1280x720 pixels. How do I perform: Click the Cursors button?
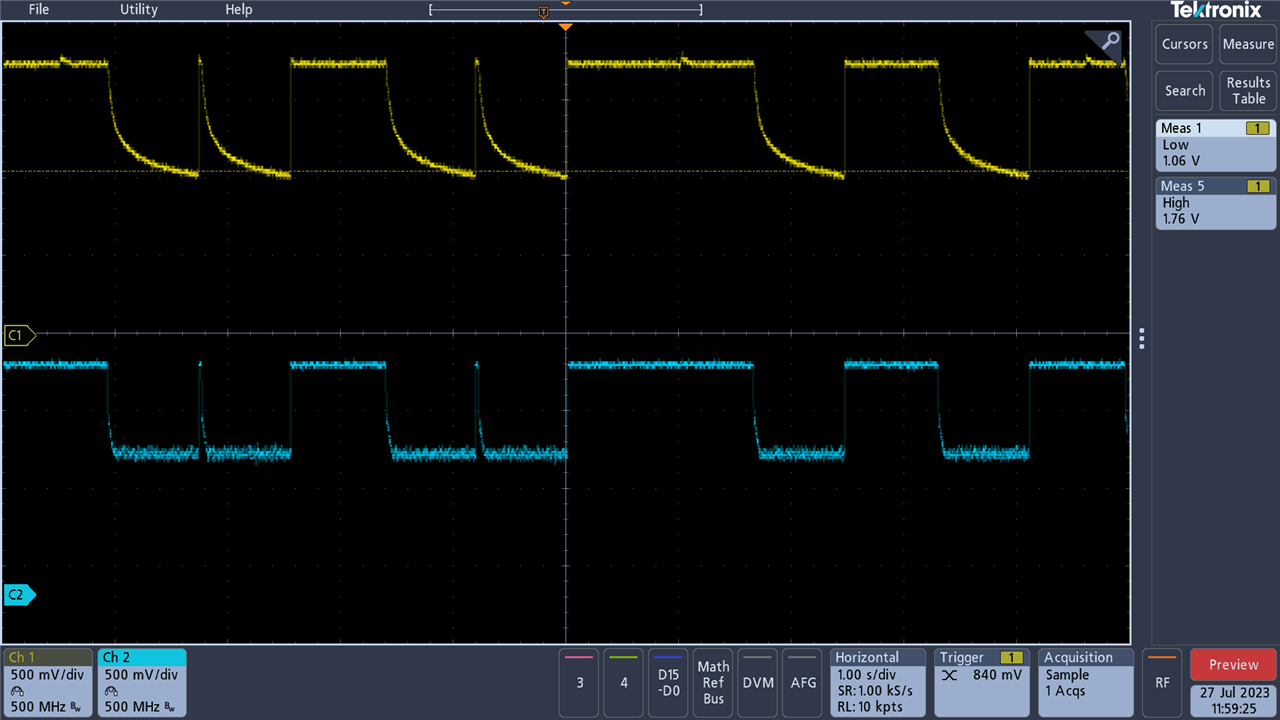click(x=1185, y=45)
